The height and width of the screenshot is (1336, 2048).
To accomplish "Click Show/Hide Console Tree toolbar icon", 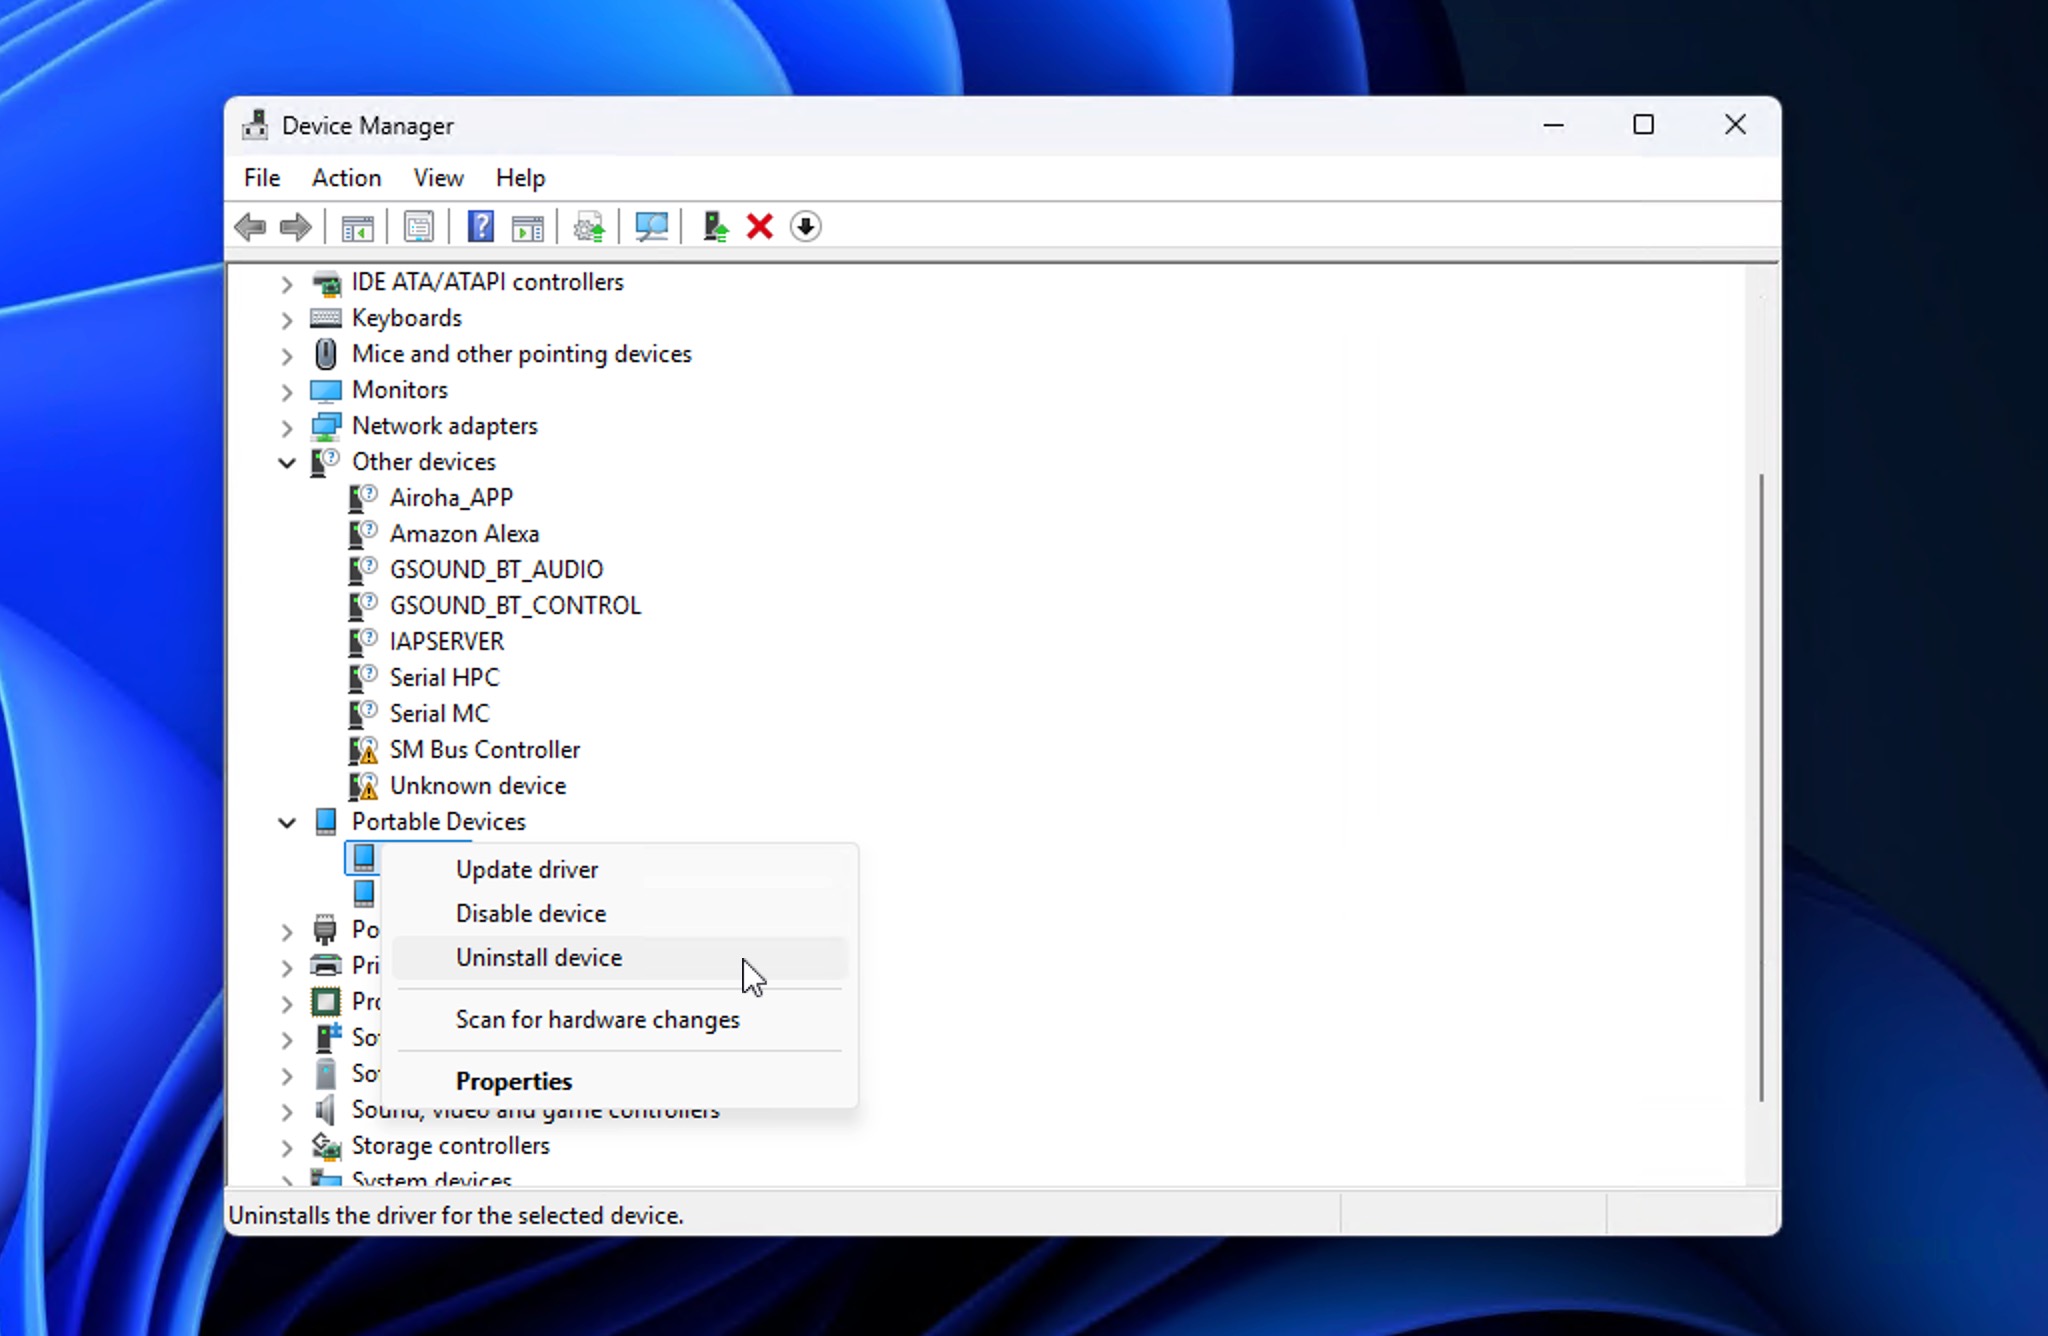I will (357, 227).
